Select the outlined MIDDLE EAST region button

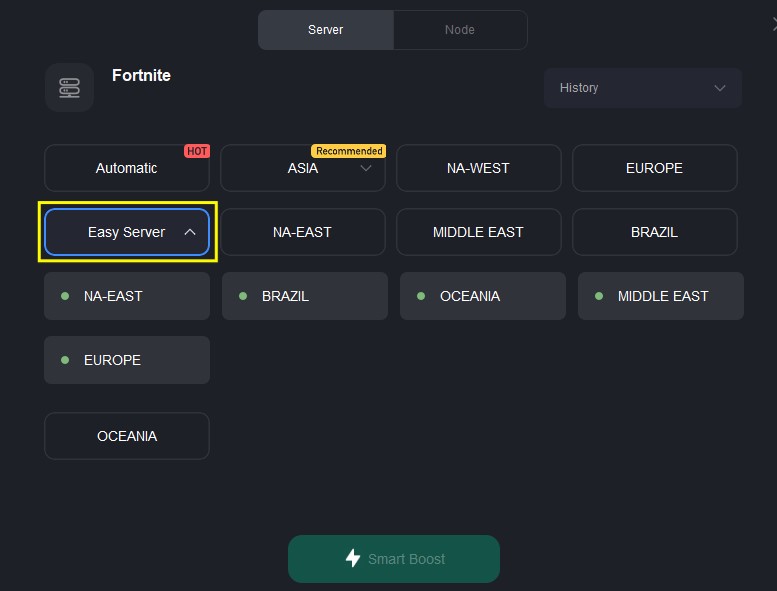click(x=478, y=232)
